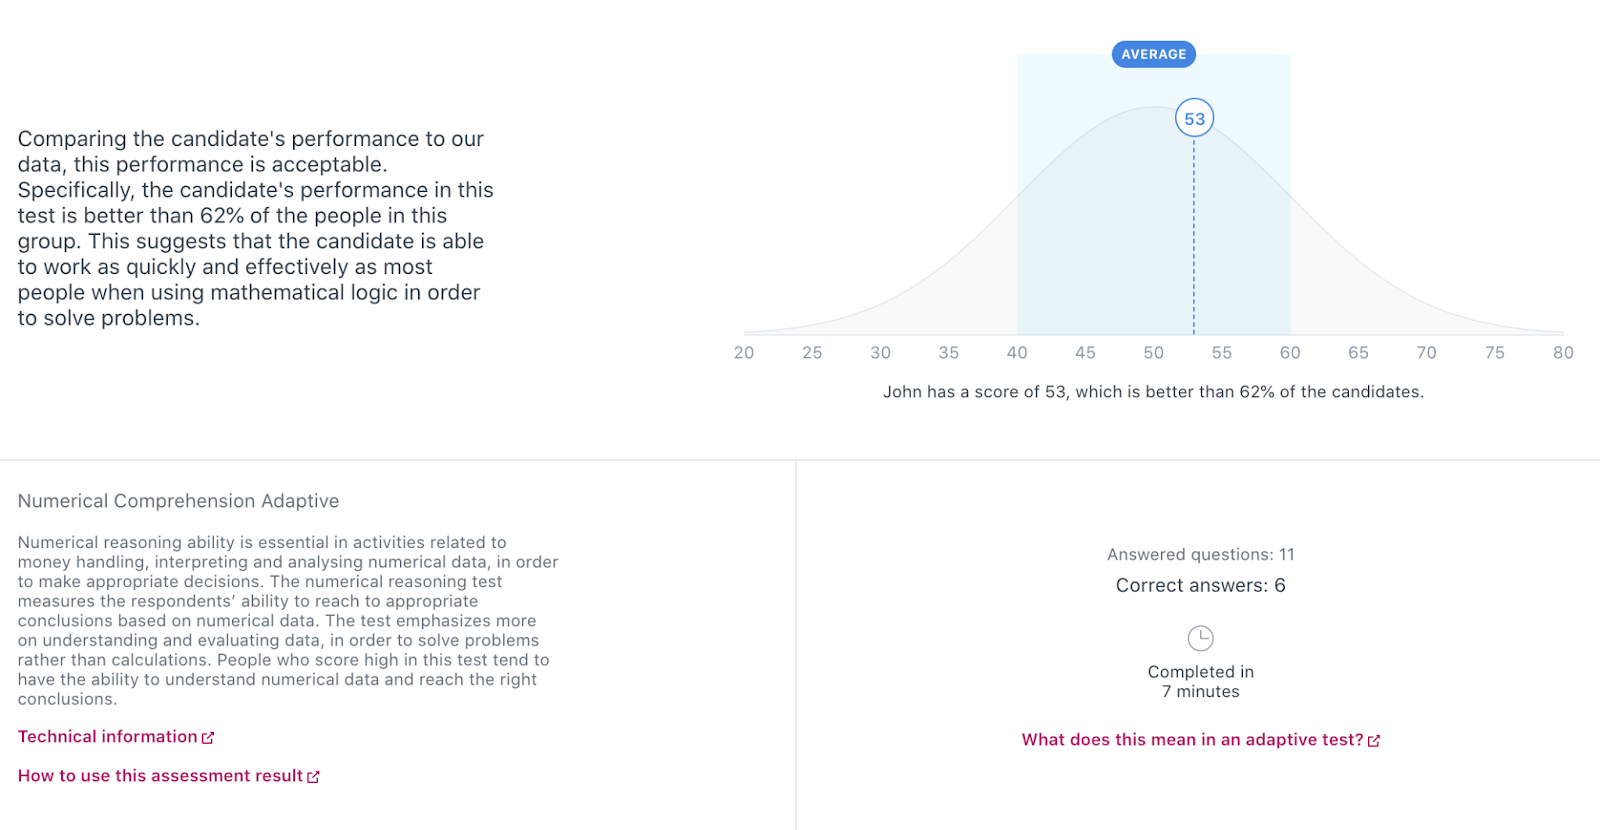Click the Numerical Comprehension Adaptive heading
Image resolution: width=1600 pixels, height=830 pixels.
click(178, 501)
